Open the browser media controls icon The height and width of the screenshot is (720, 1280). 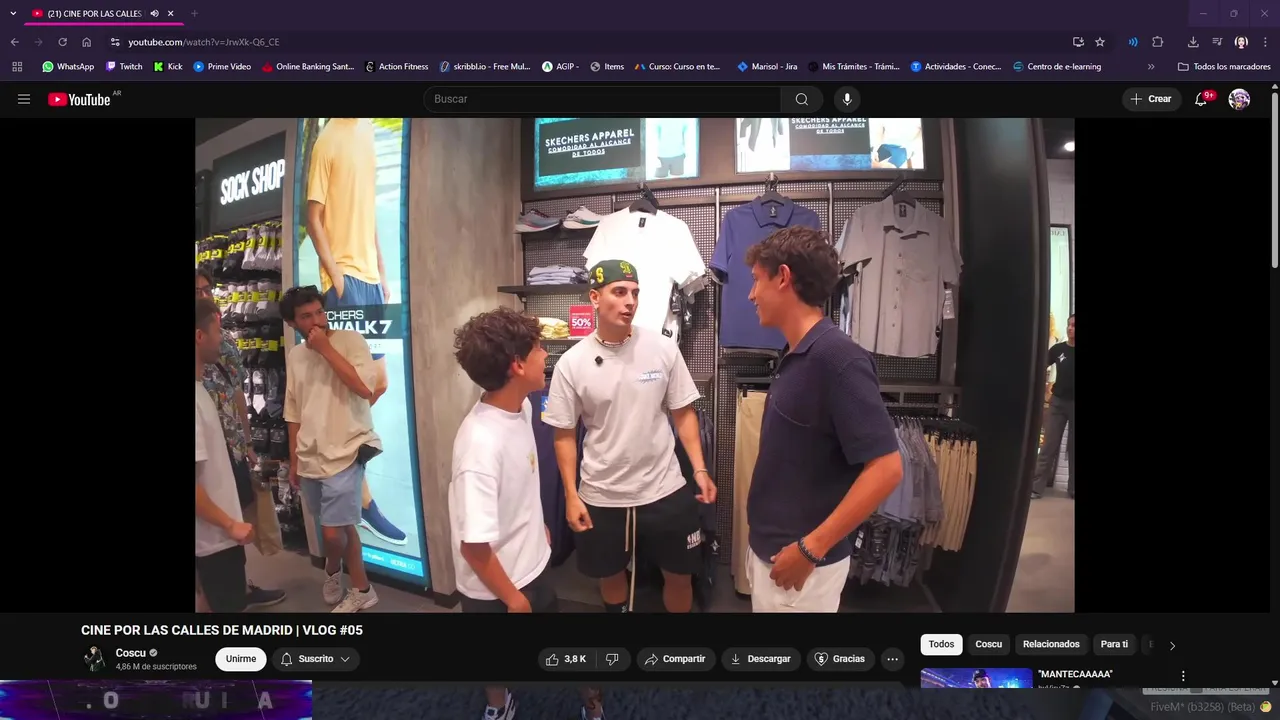click(1217, 42)
